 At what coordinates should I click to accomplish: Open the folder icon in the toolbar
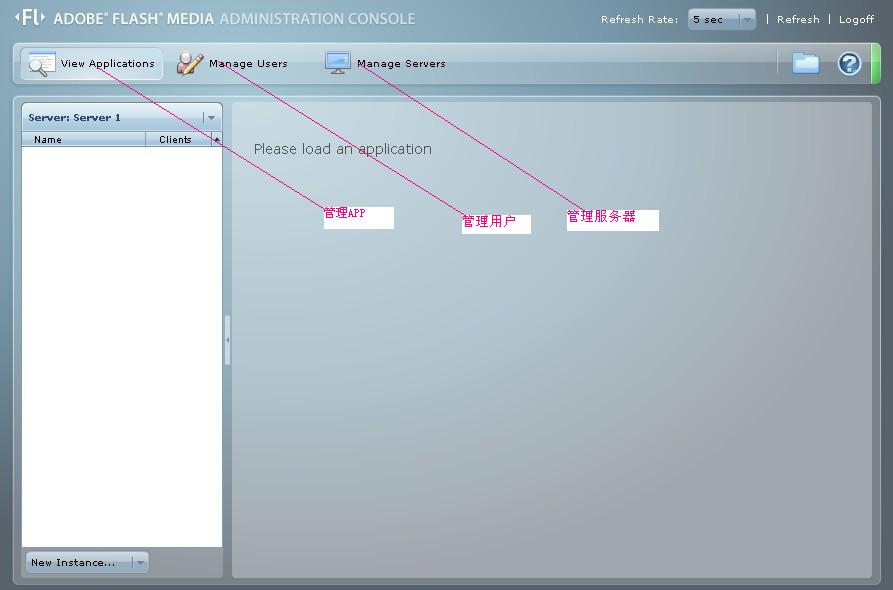pyautogui.click(x=805, y=63)
